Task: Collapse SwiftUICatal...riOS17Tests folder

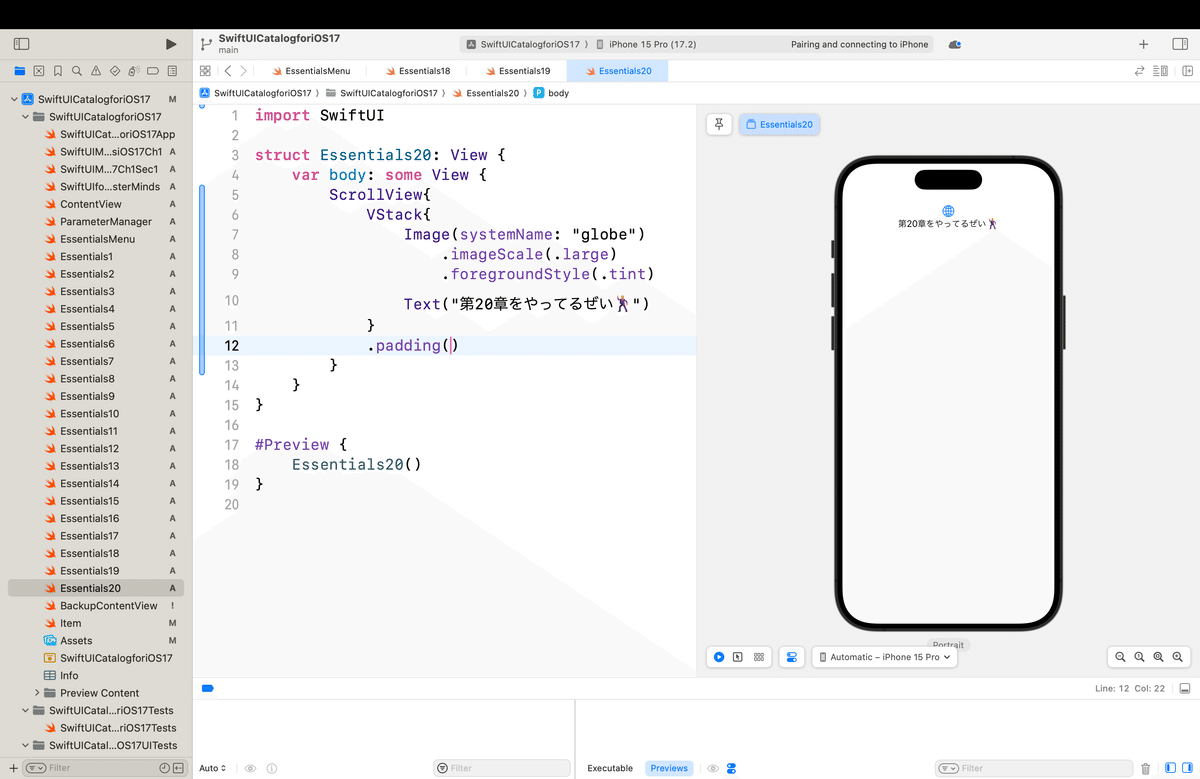Action: tap(26, 710)
